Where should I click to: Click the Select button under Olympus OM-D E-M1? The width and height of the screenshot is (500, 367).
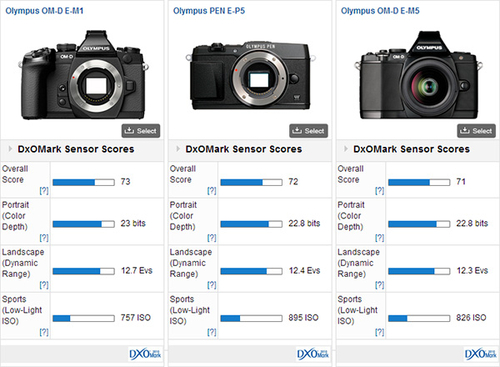pyautogui.click(x=141, y=131)
